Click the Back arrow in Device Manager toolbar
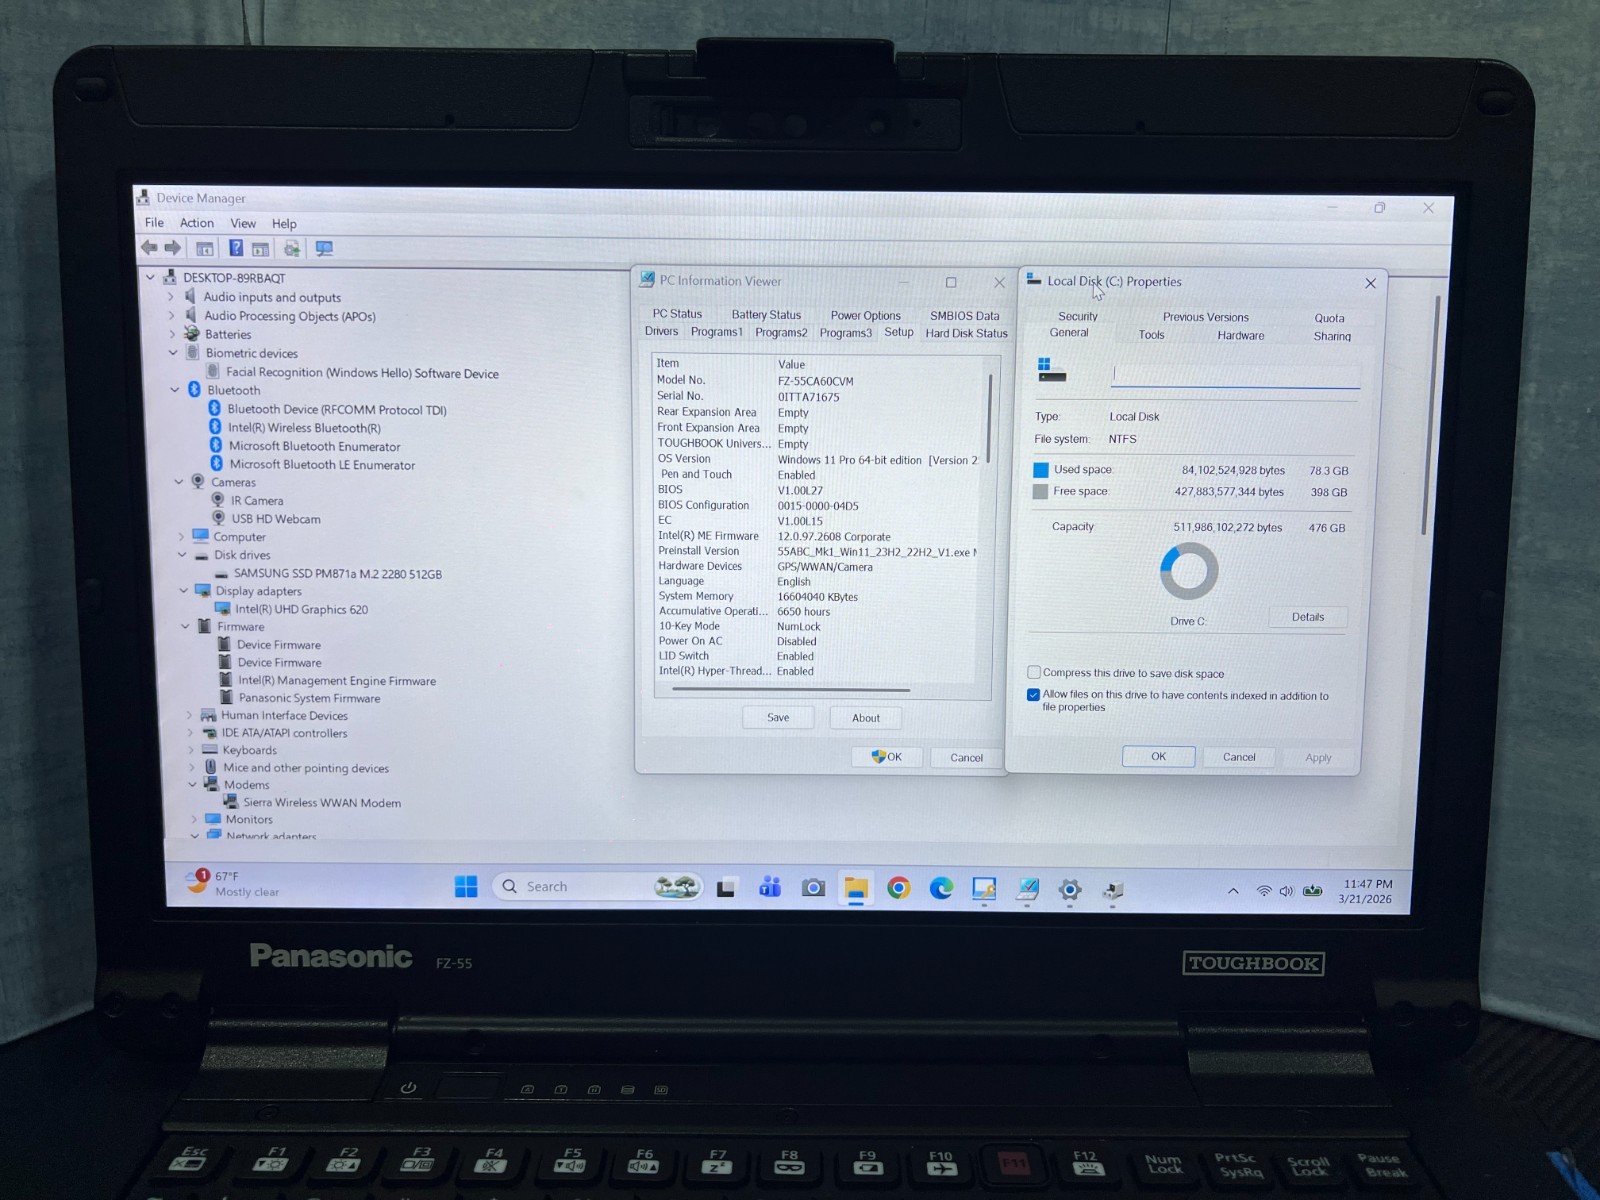The height and width of the screenshot is (1200, 1600). click(x=149, y=248)
